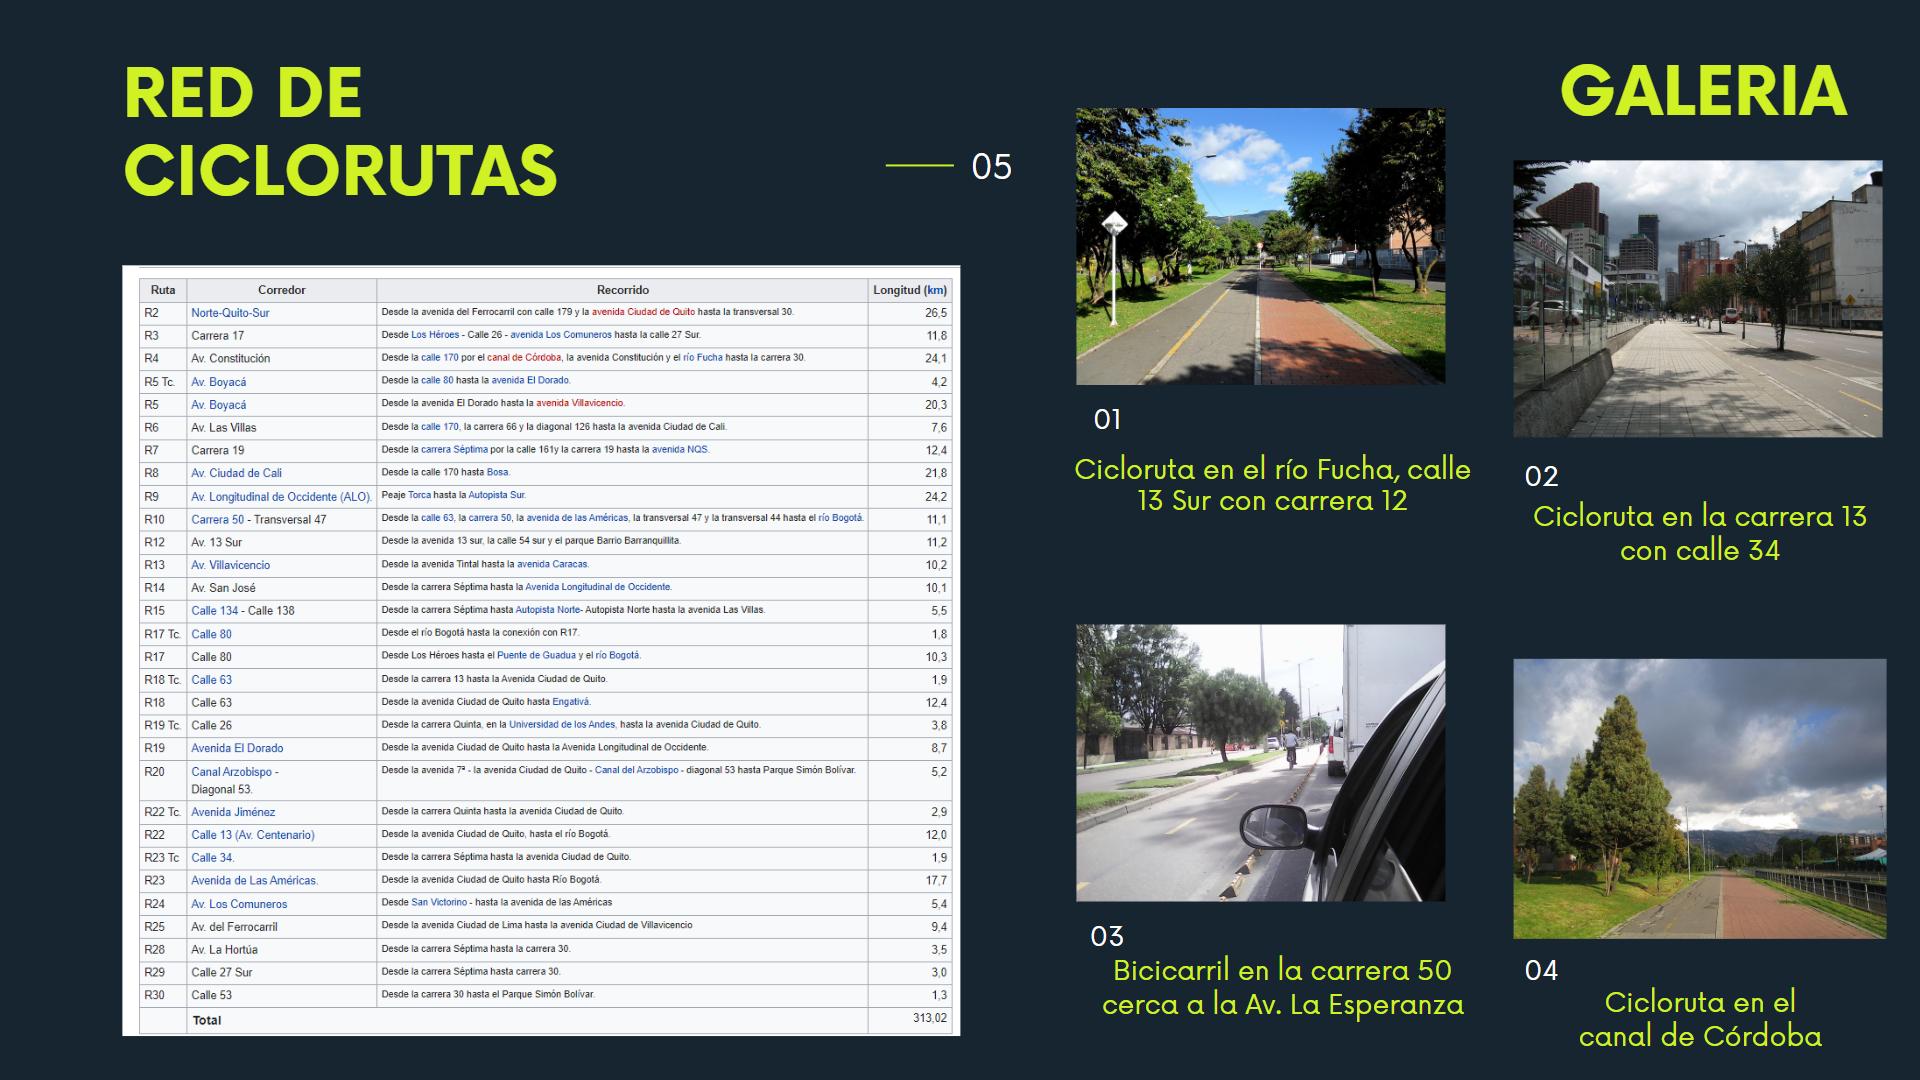The image size is (1920, 1080).
Task: Open the Norte-Quito-Sur corridor link
Action: point(230,313)
